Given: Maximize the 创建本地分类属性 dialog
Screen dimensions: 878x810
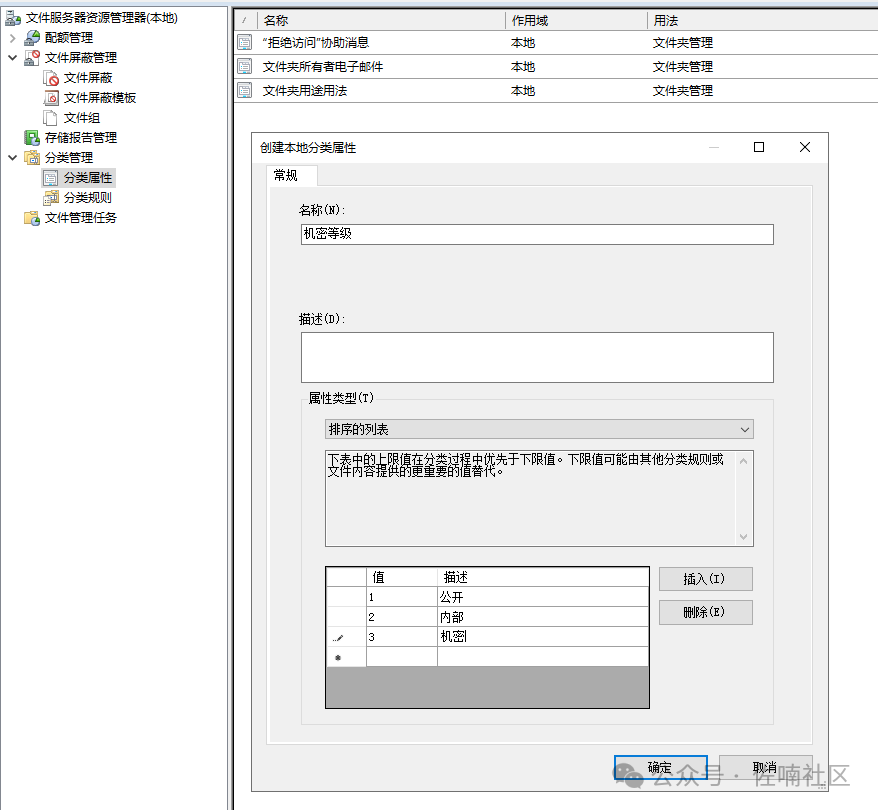Looking at the screenshot, I should click(759, 147).
